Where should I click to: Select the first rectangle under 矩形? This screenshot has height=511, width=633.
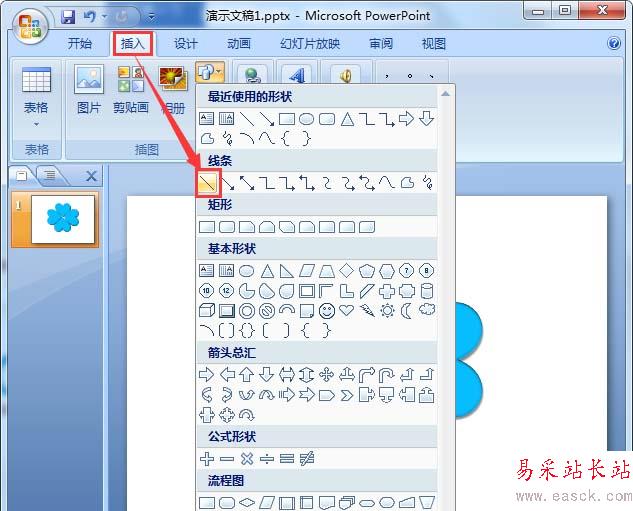tap(207, 227)
